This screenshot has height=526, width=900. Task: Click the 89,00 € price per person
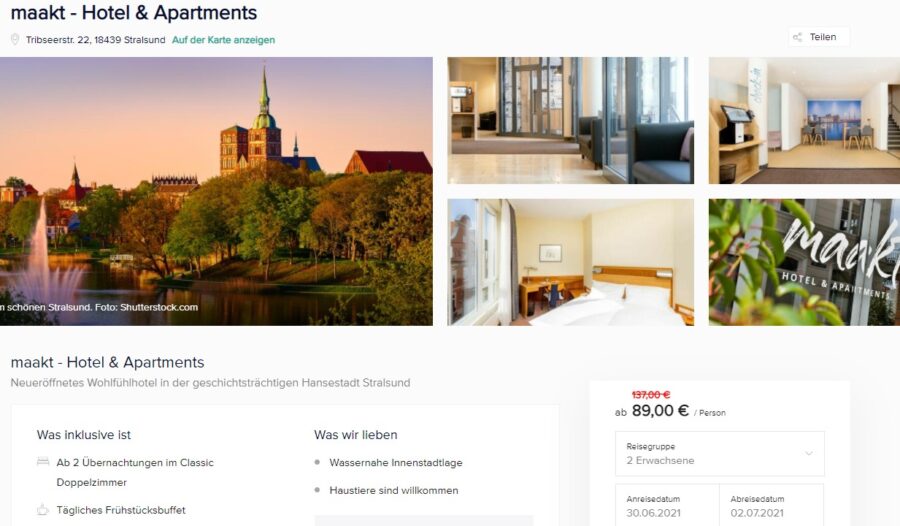660,411
